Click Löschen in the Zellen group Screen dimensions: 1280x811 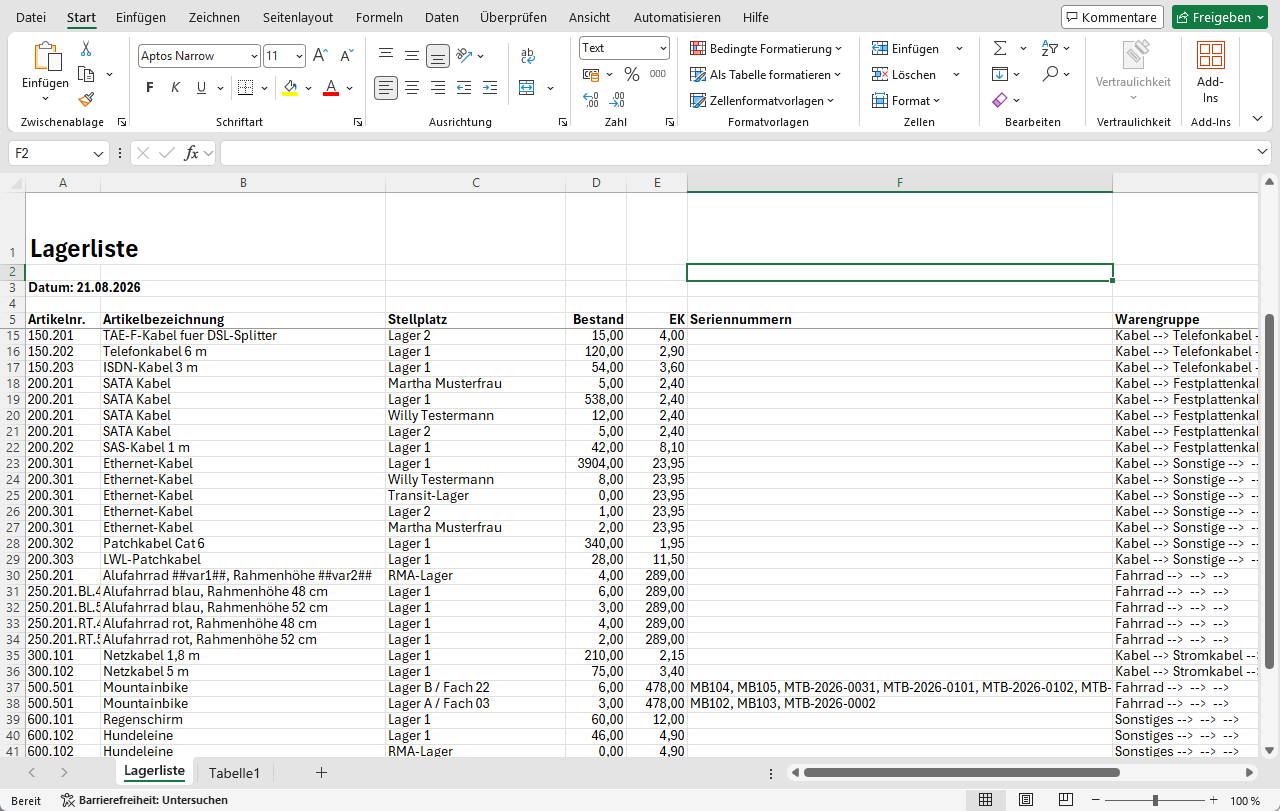pyautogui.click(x=904, y=74)
